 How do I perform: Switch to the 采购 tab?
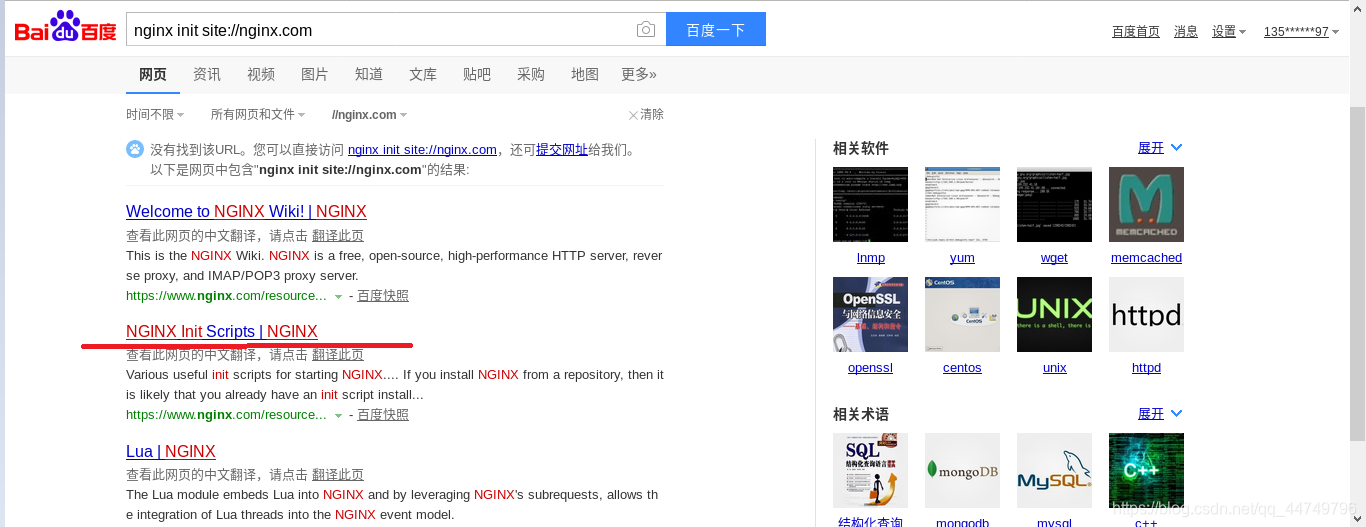point(531,74)
